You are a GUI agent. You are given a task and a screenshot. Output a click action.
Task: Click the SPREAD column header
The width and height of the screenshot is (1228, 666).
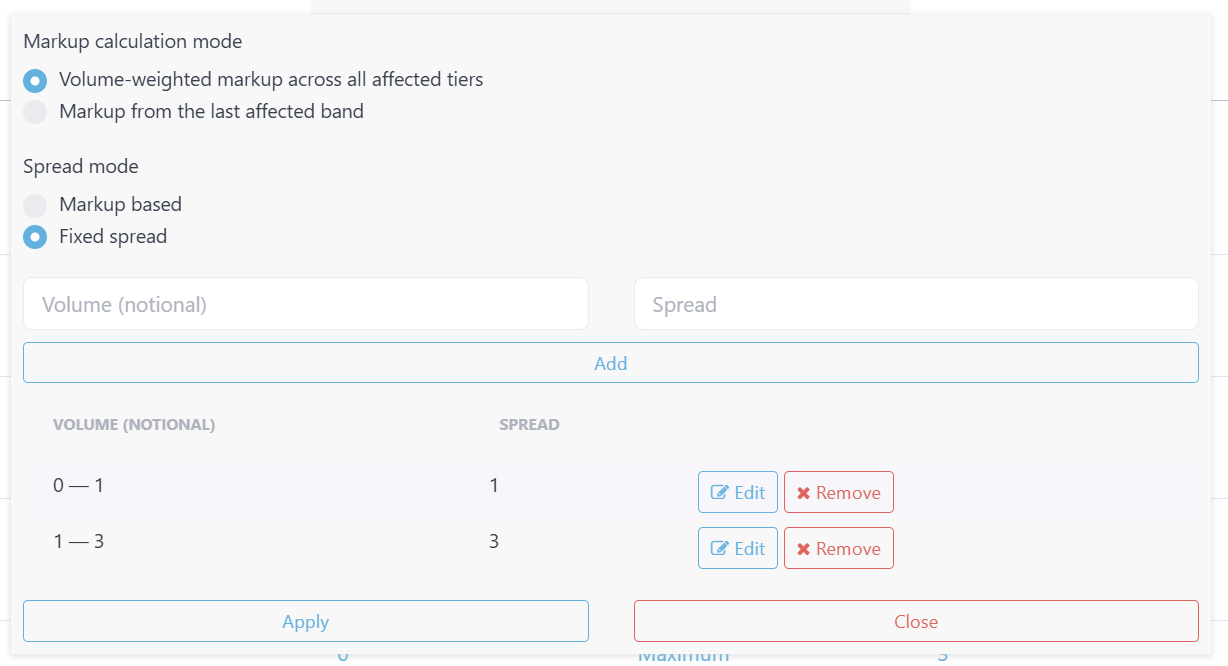point(529,425)
